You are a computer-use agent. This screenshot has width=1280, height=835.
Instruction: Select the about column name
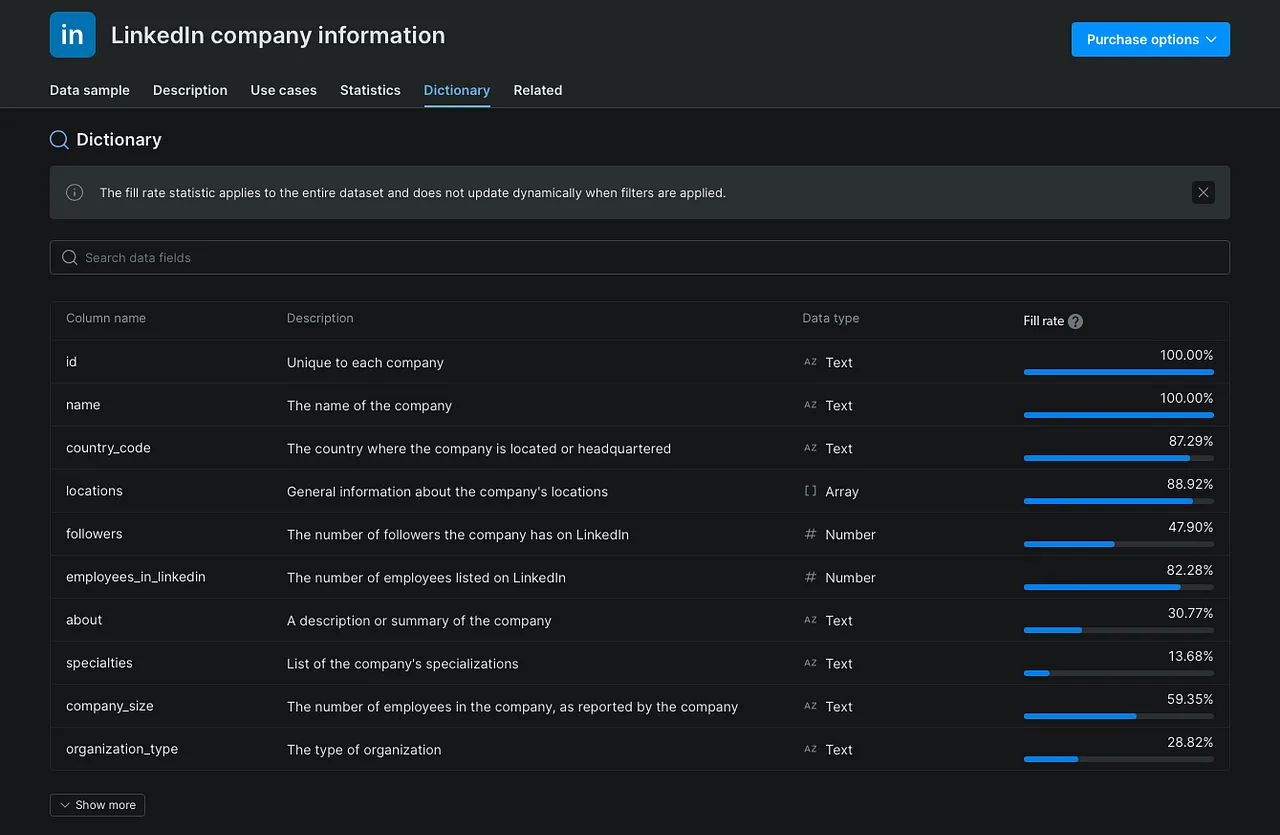(x=84, y=620)
